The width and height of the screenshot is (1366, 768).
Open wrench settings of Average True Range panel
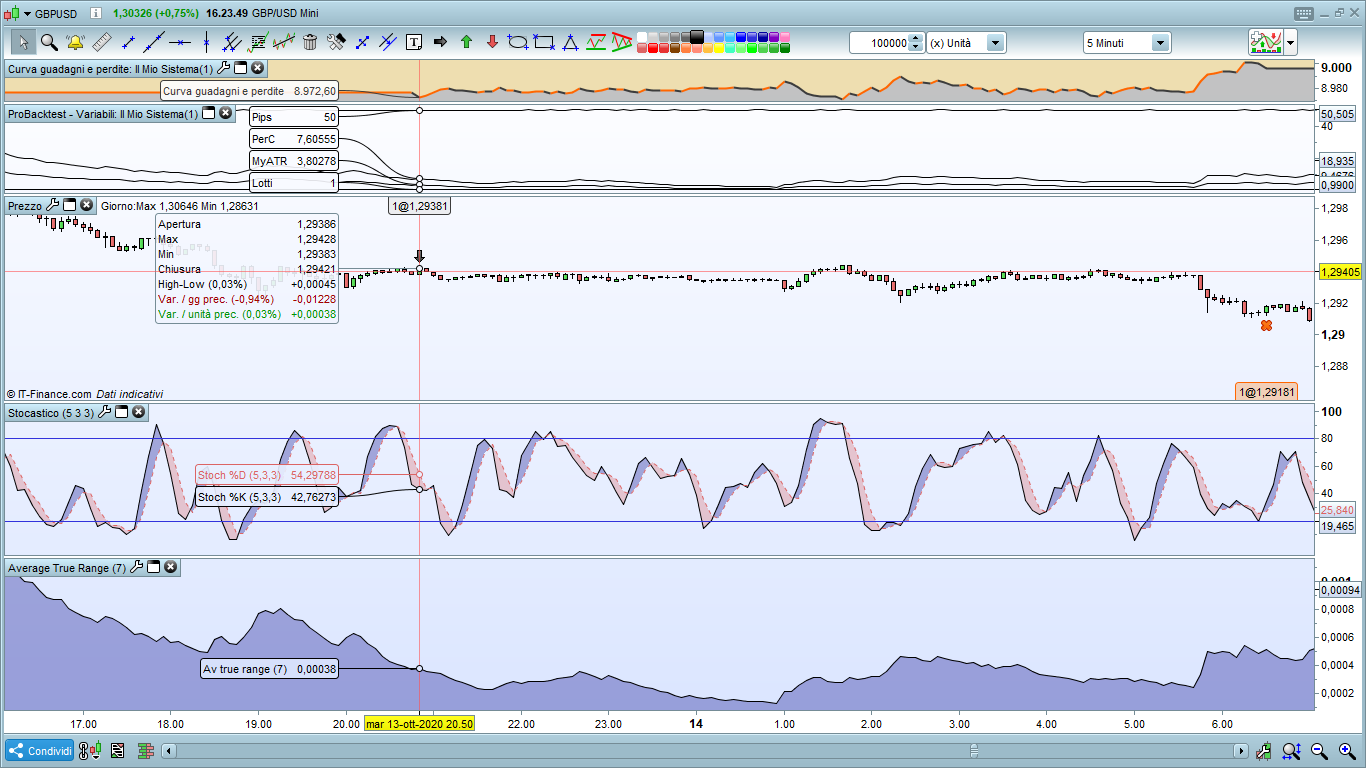tap(136, 567)
